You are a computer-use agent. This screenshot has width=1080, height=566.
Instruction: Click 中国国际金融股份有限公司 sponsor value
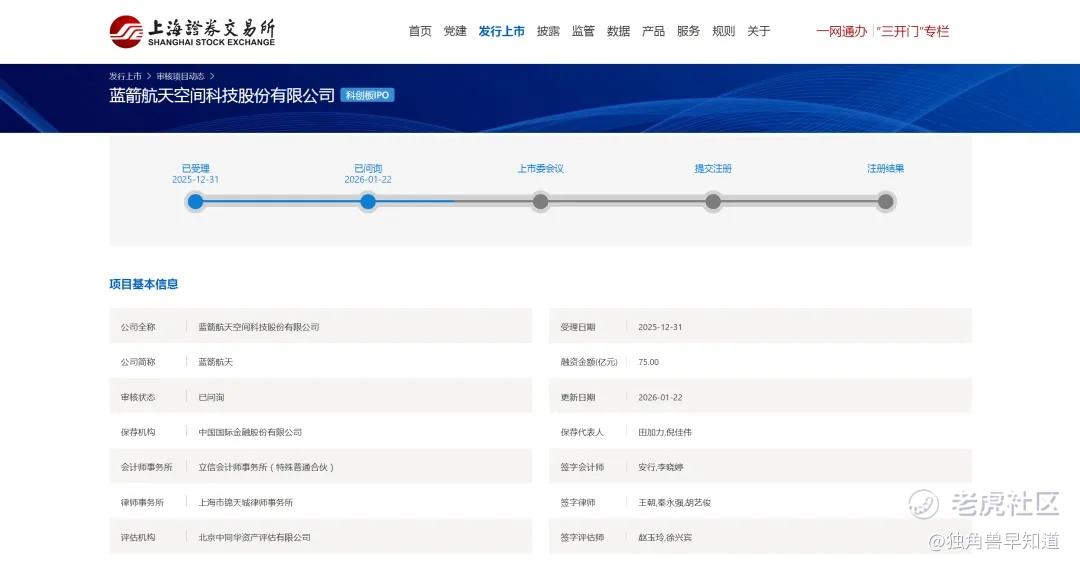click(x=250, y=432)
